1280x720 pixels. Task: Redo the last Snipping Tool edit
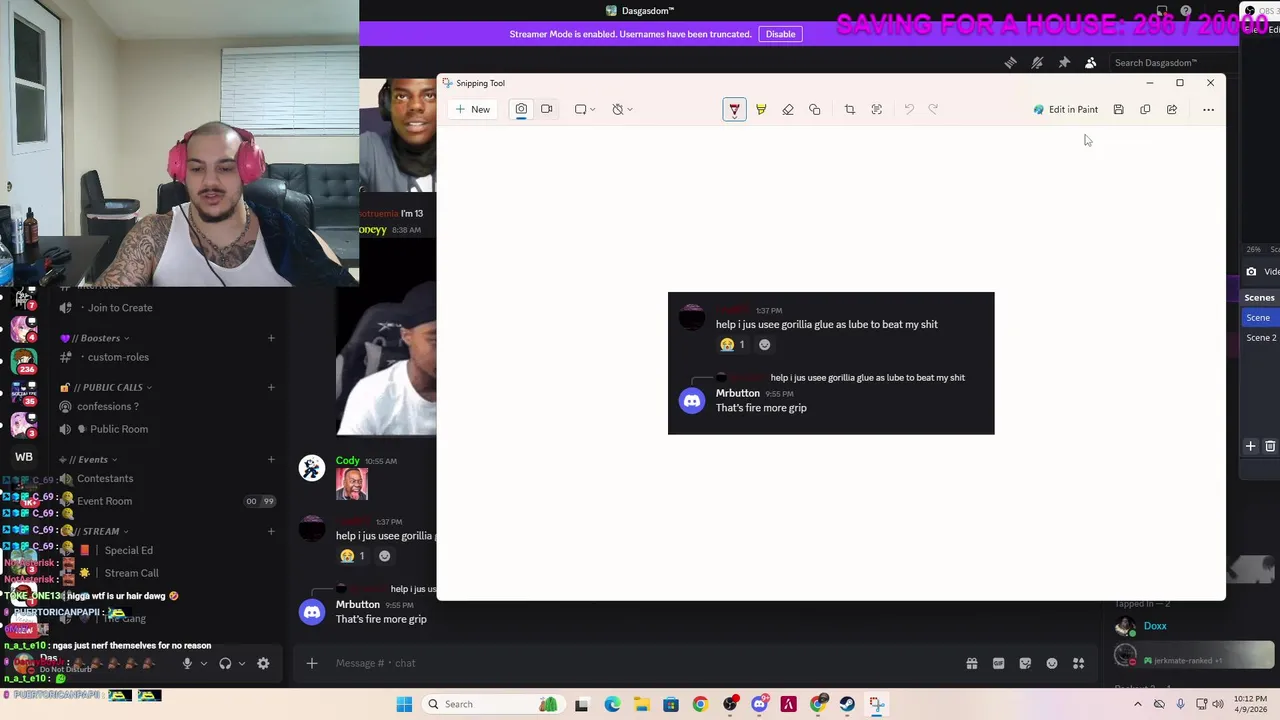coord(933,109)
